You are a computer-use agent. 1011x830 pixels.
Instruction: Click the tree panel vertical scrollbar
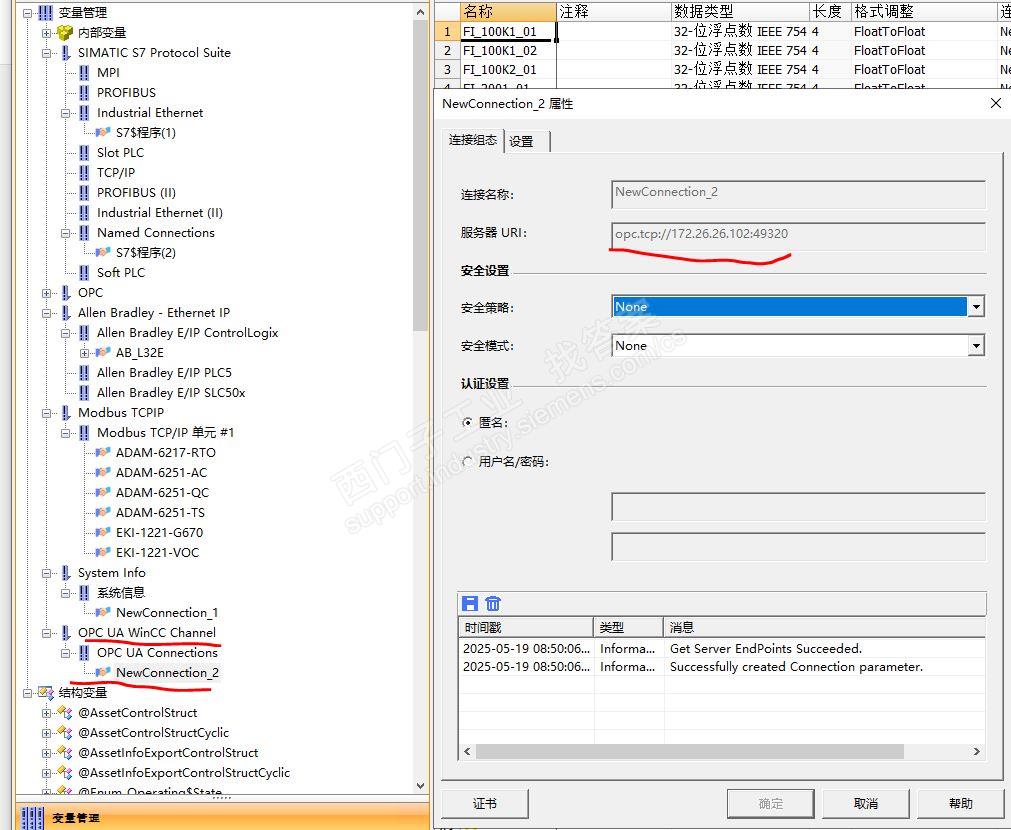[x=420, y=174]
